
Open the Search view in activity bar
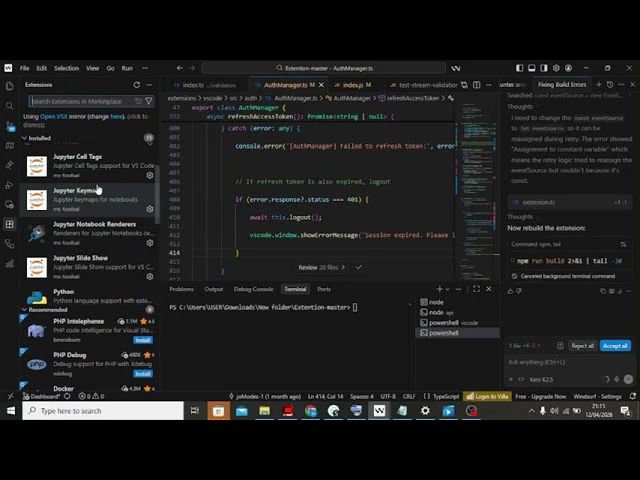click(9, 106)
